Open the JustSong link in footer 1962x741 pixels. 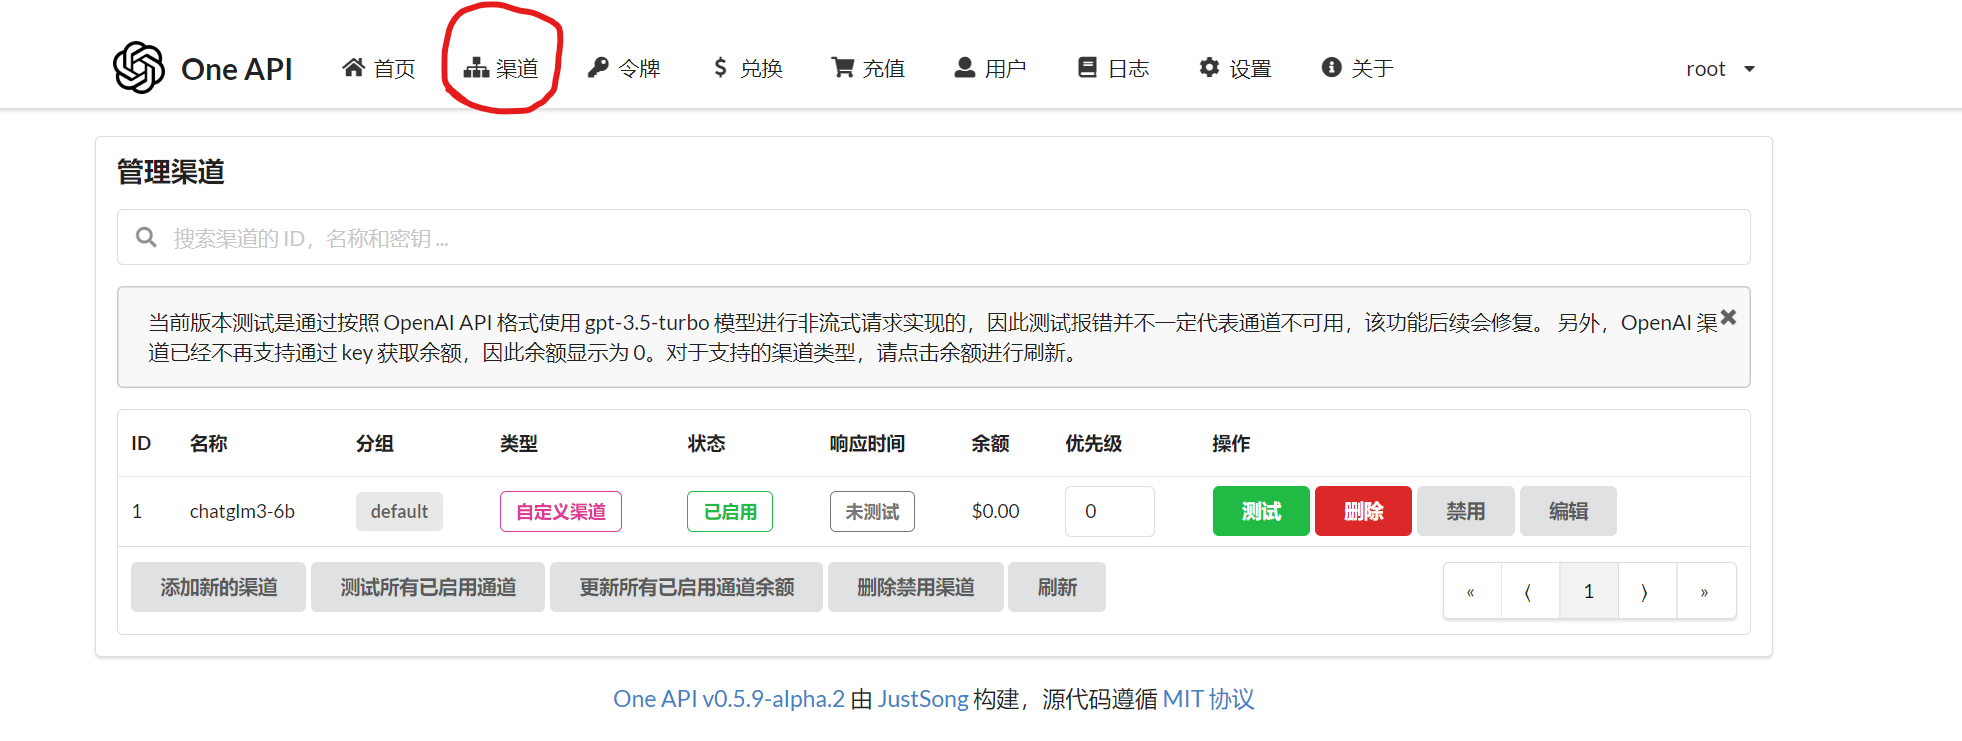(923, 699)
